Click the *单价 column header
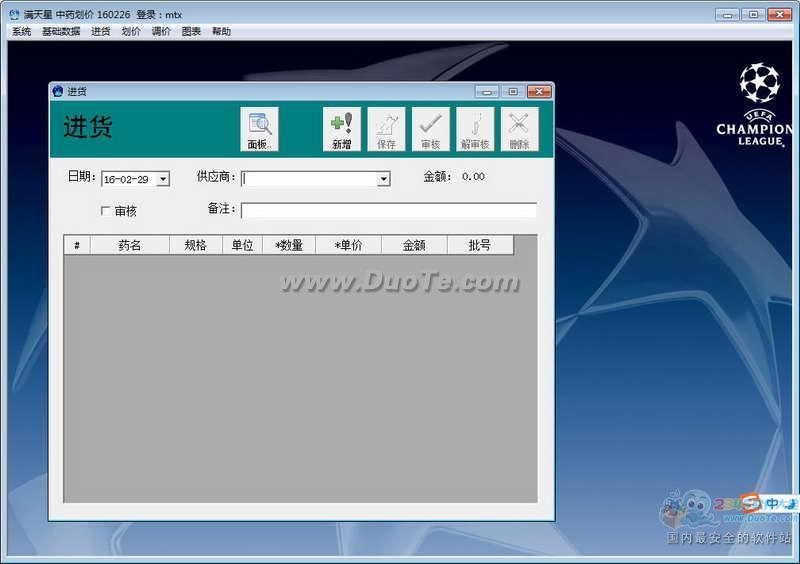The height and width of the screenshot is (564, 800). pyautogui.click(x=348, y=245)
